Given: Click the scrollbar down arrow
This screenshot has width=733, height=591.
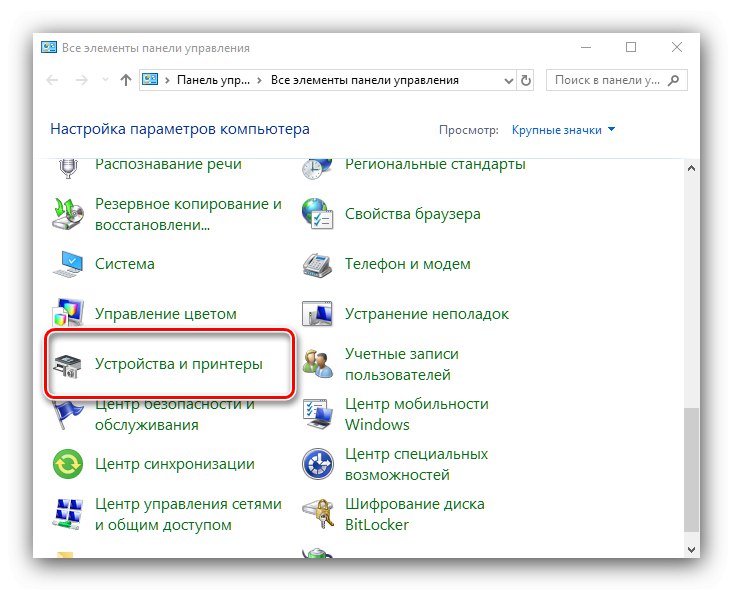Looking at the screenshot, I should point(692,550).
